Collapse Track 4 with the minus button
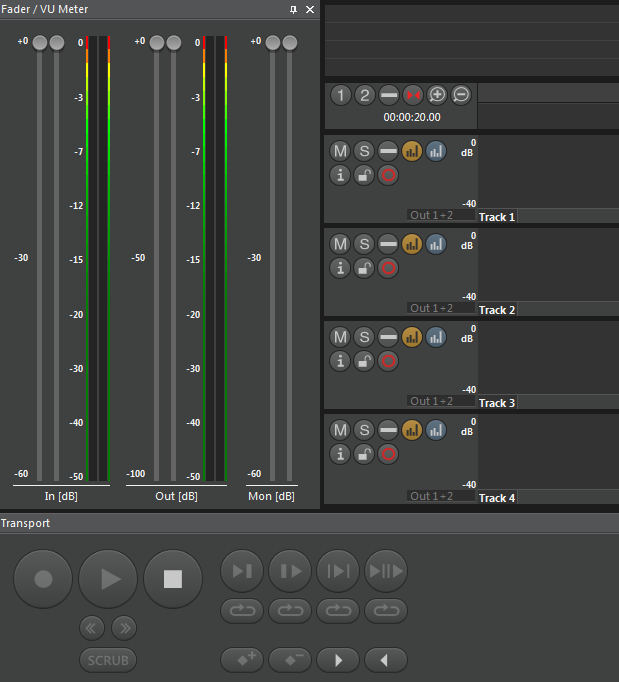This screenshot has width=619, height=682. tap(388, 430)
